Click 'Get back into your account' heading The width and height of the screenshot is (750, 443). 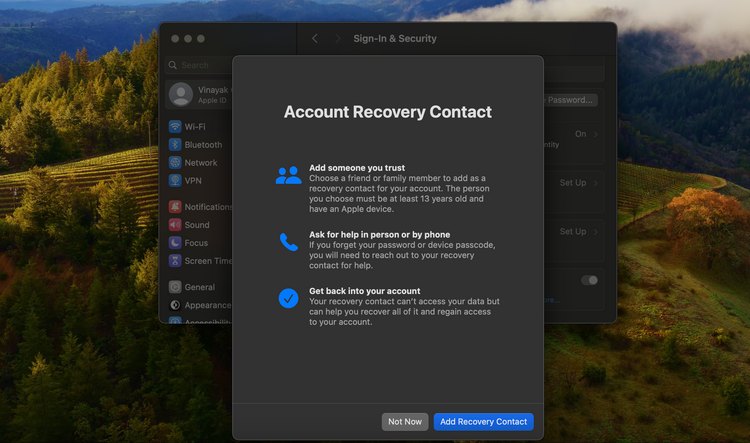coord(364,291)
